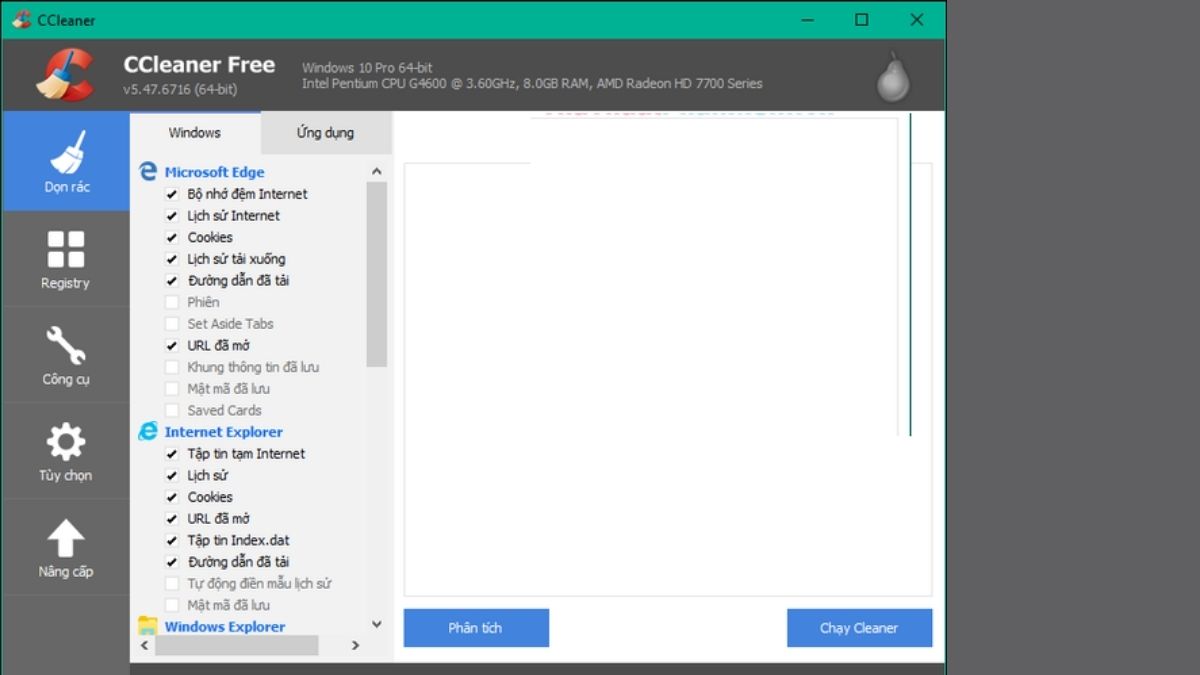Open the Tùy chọn gear settings
This screenshot has width=1200, height=675.
pos(66,451)
